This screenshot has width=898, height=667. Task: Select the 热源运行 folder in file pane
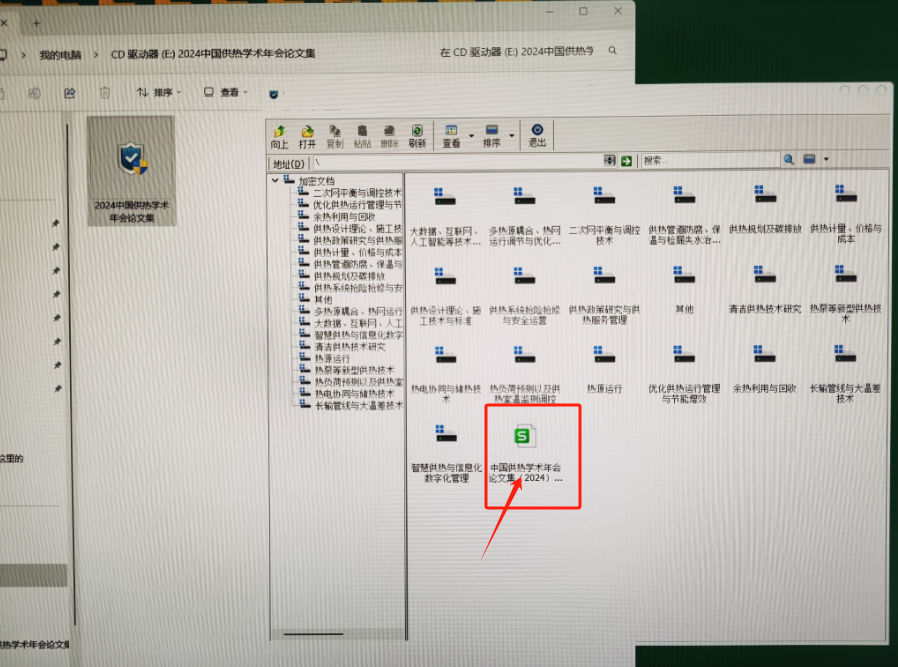coord(604,359)
